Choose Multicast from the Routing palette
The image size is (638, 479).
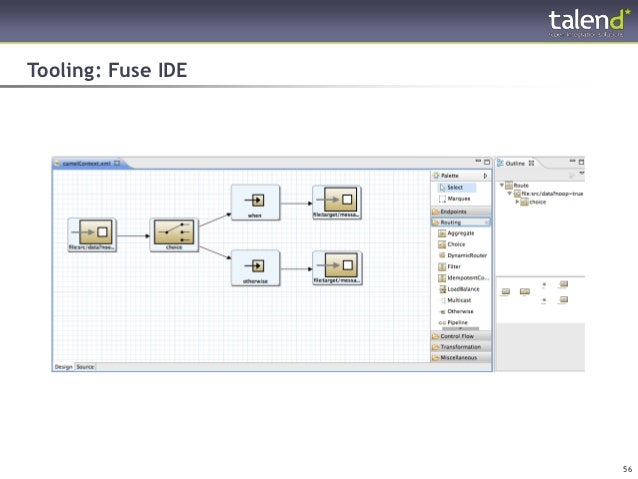click(455, 300)
